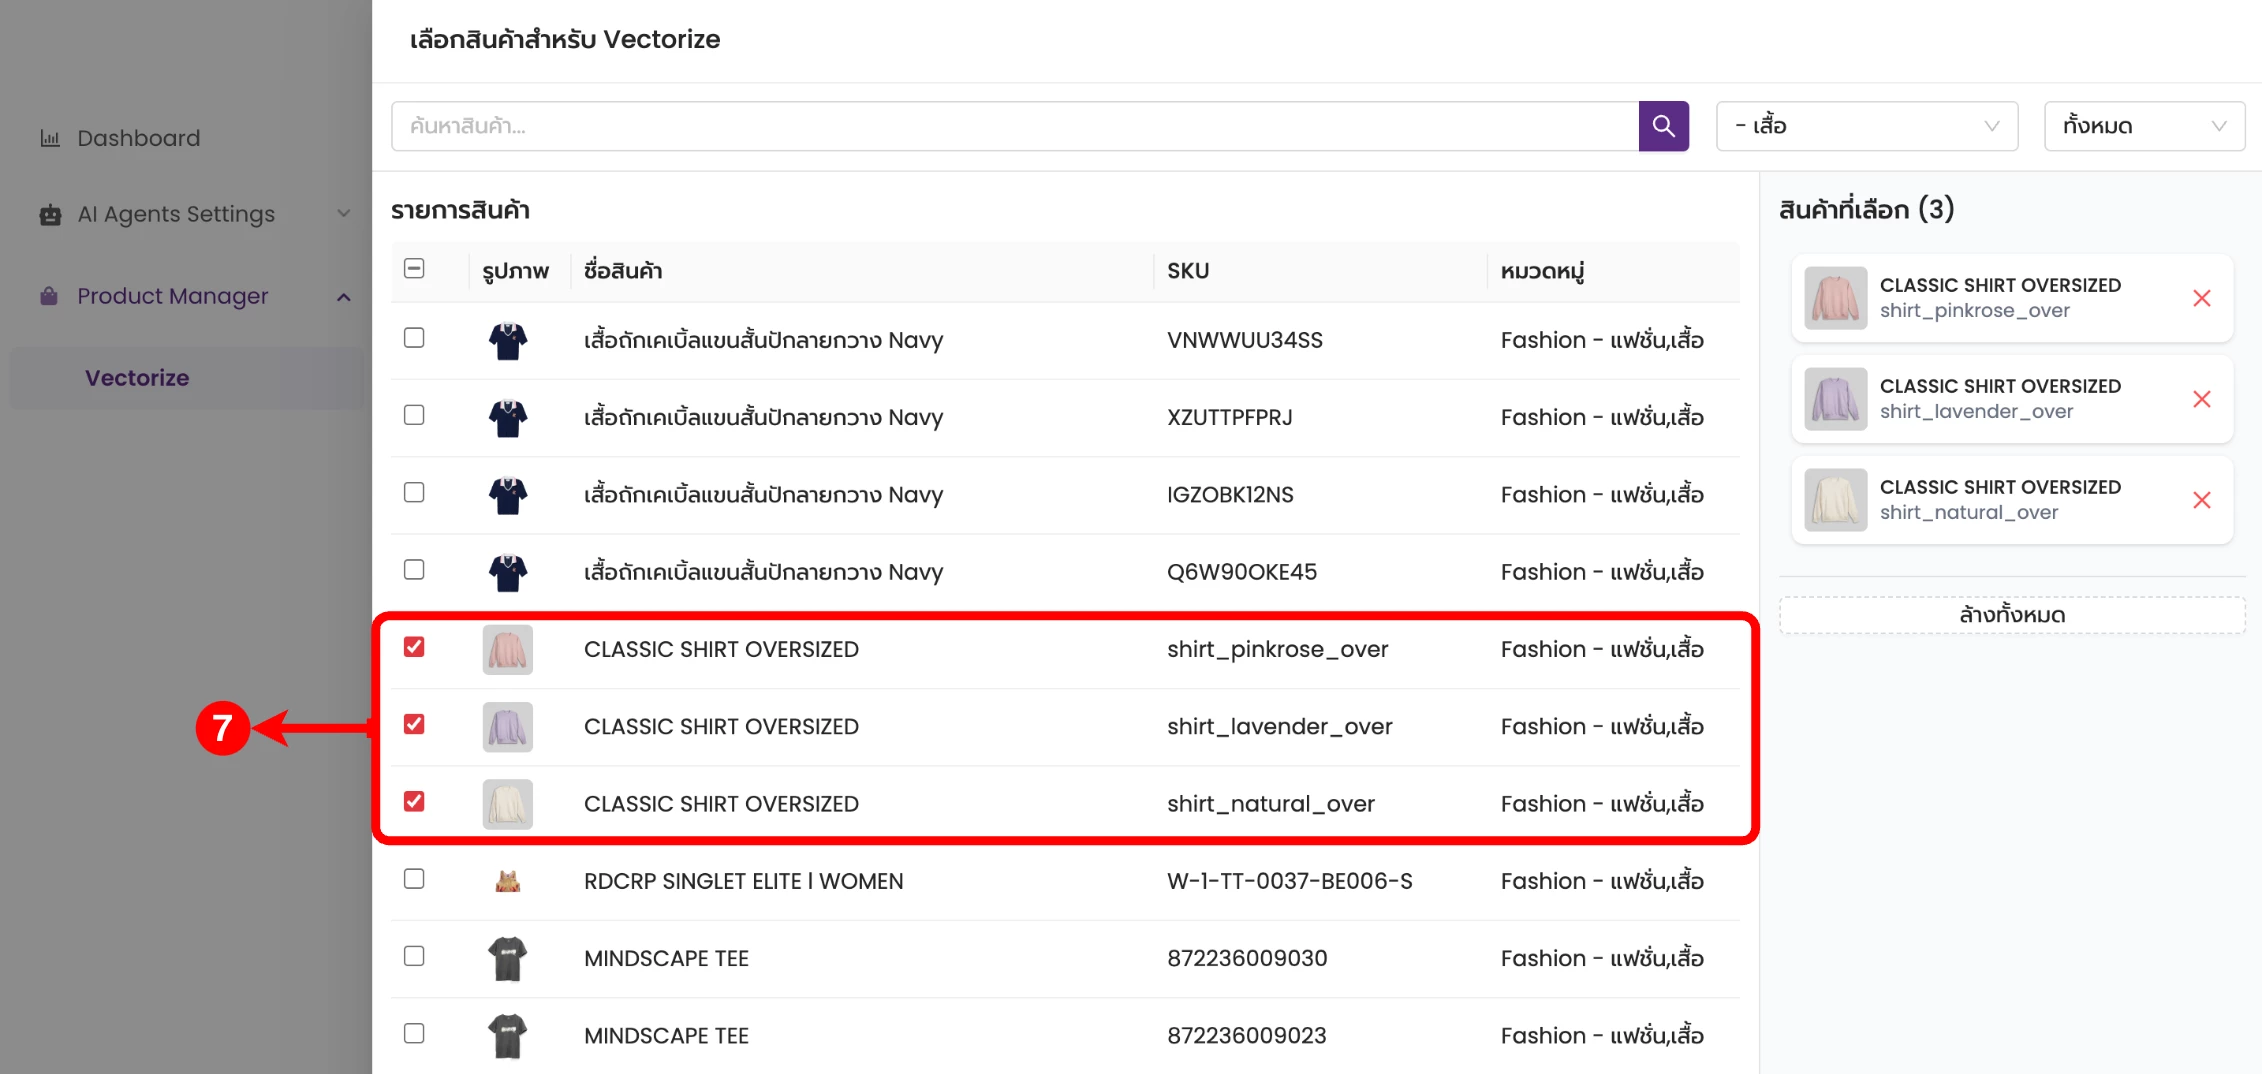Uncheck the shirt_pinkrose_over row checkbox
This screenshot has height=1074, width=2262.
pos(414,647)
